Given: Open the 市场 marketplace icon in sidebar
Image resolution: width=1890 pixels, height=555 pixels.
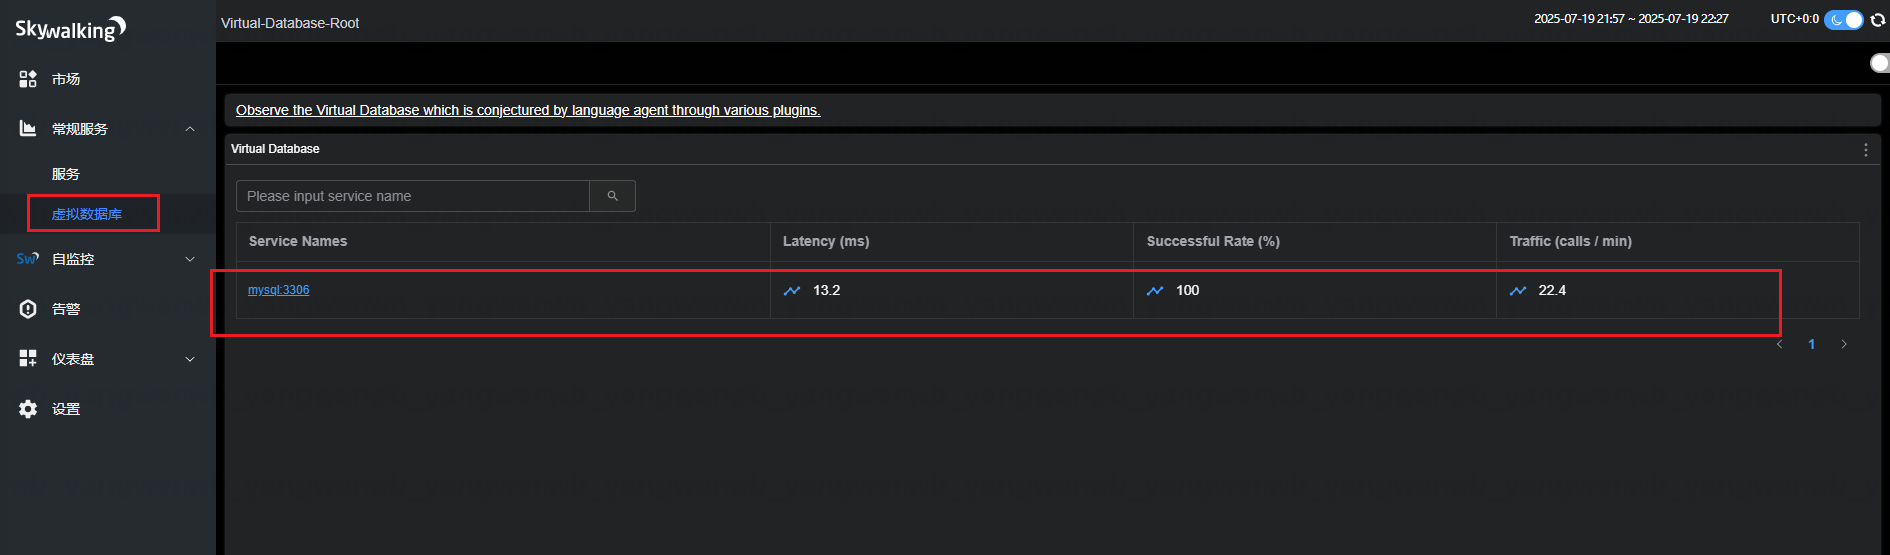Looking at the screenshot, I should point(28,79).
